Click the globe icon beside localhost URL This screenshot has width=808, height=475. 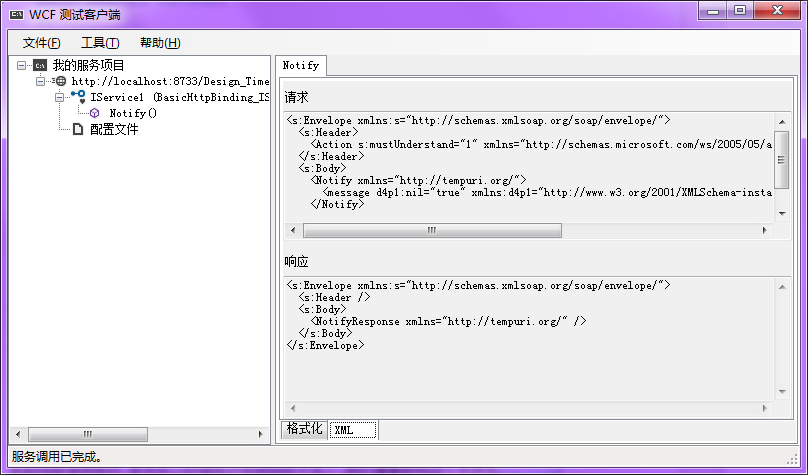click(x=61, y=81)
